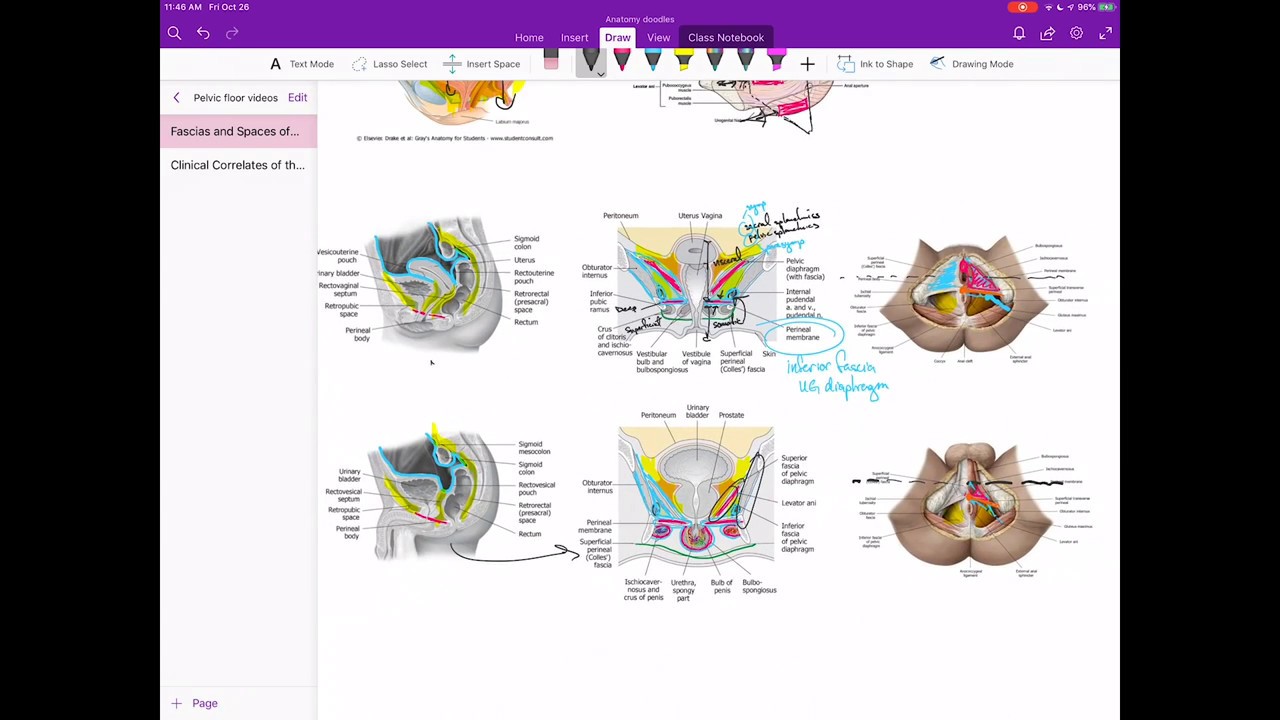Screen dimensions: 1280x720
Task: Select the magenta highlighter
Action: (x=777, y=62)
